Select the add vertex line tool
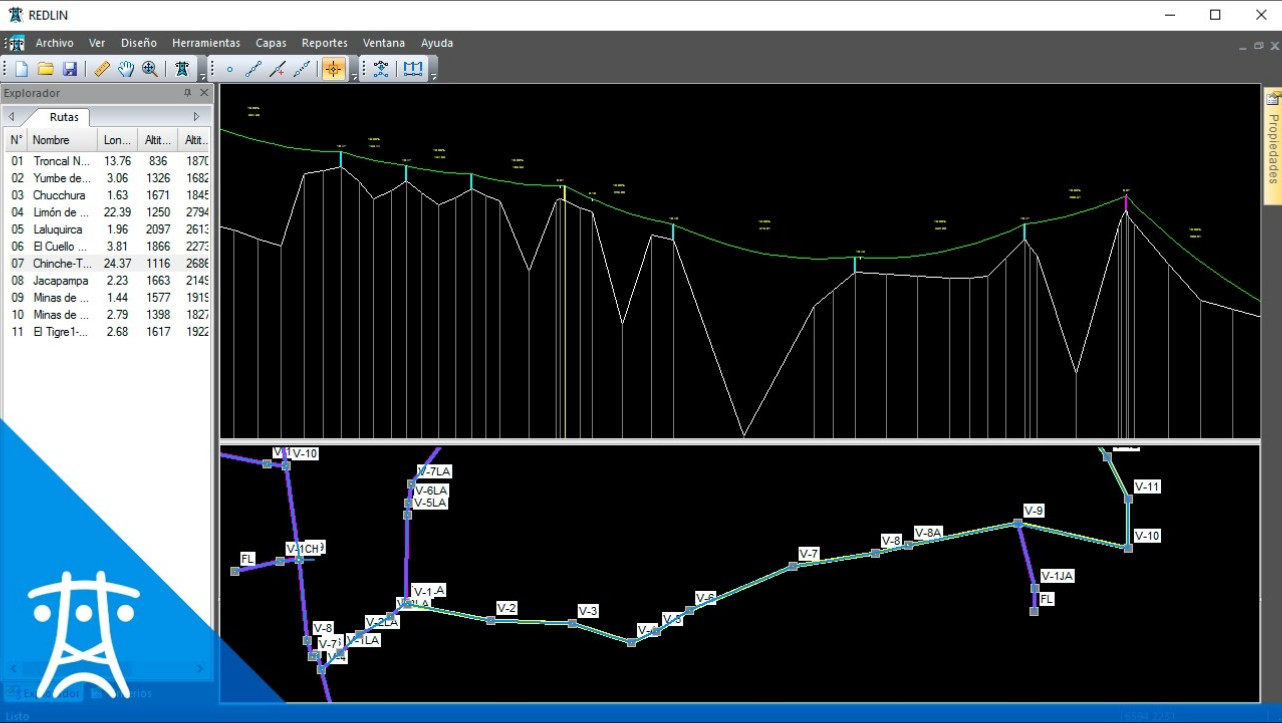The image size is (1282, 723). [x=278, y=69]
